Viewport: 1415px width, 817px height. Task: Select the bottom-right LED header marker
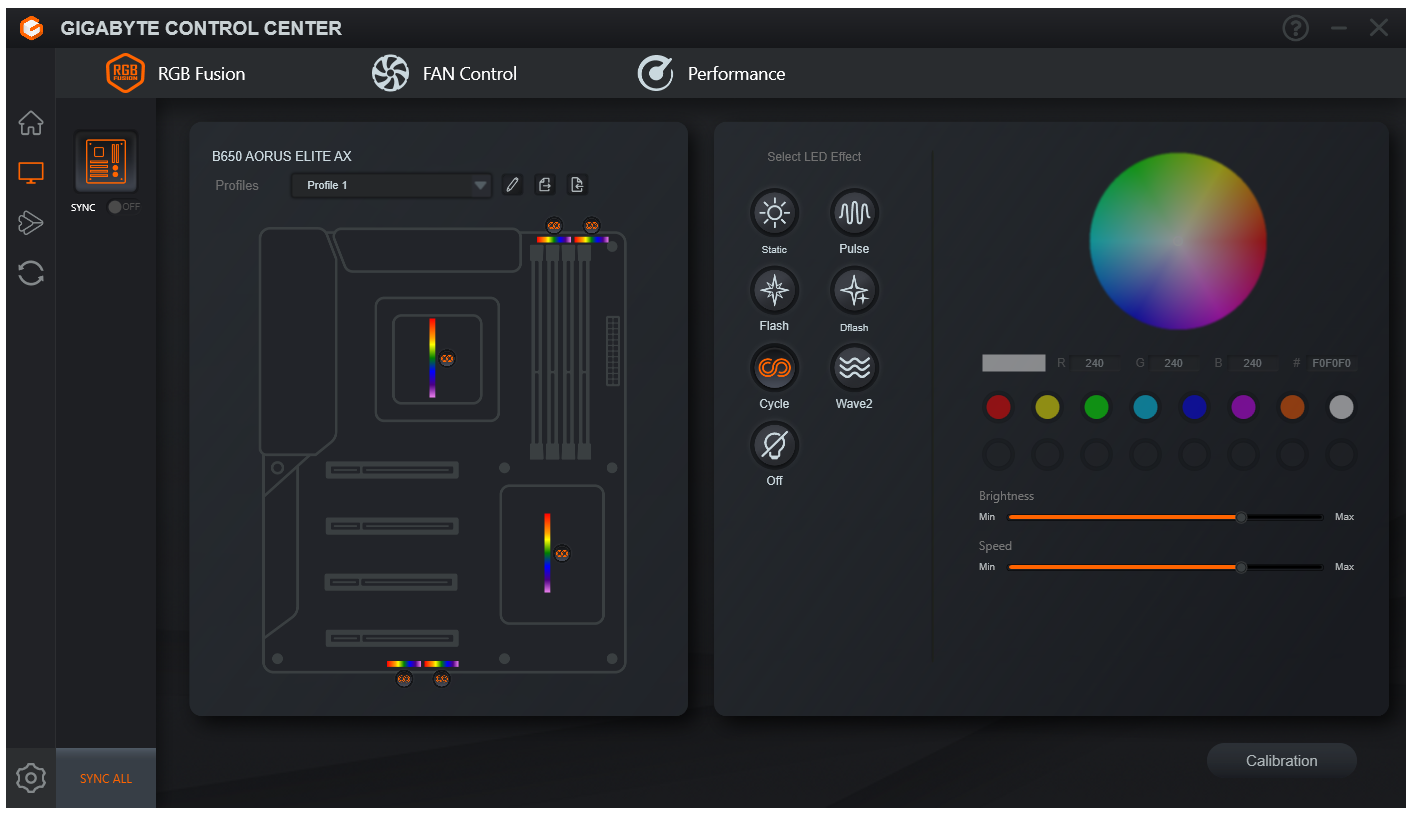point(441,679)
